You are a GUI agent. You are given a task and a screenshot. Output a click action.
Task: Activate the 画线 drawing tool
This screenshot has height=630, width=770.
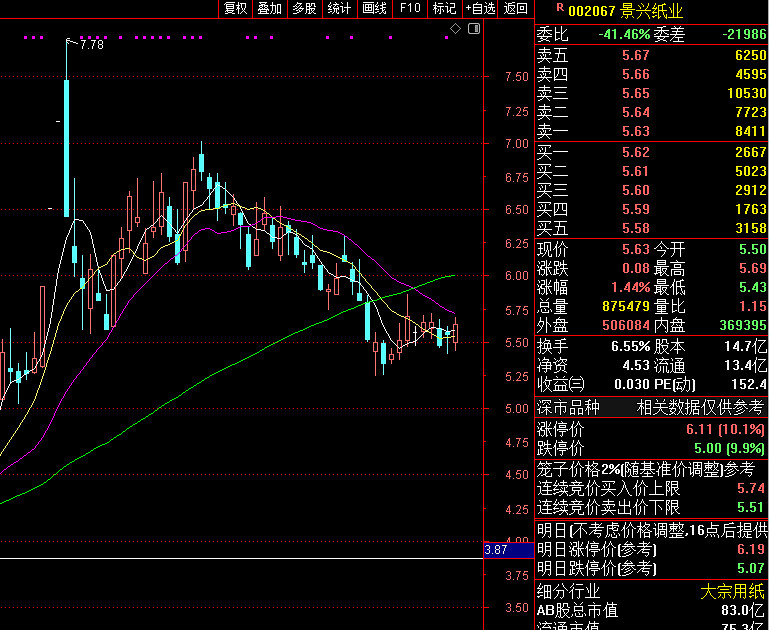click(x=374, y=9)
